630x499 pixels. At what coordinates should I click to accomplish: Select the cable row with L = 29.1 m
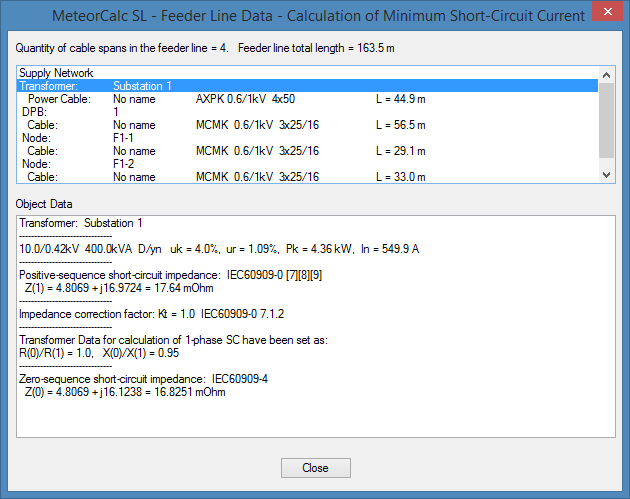pos(307,151)
